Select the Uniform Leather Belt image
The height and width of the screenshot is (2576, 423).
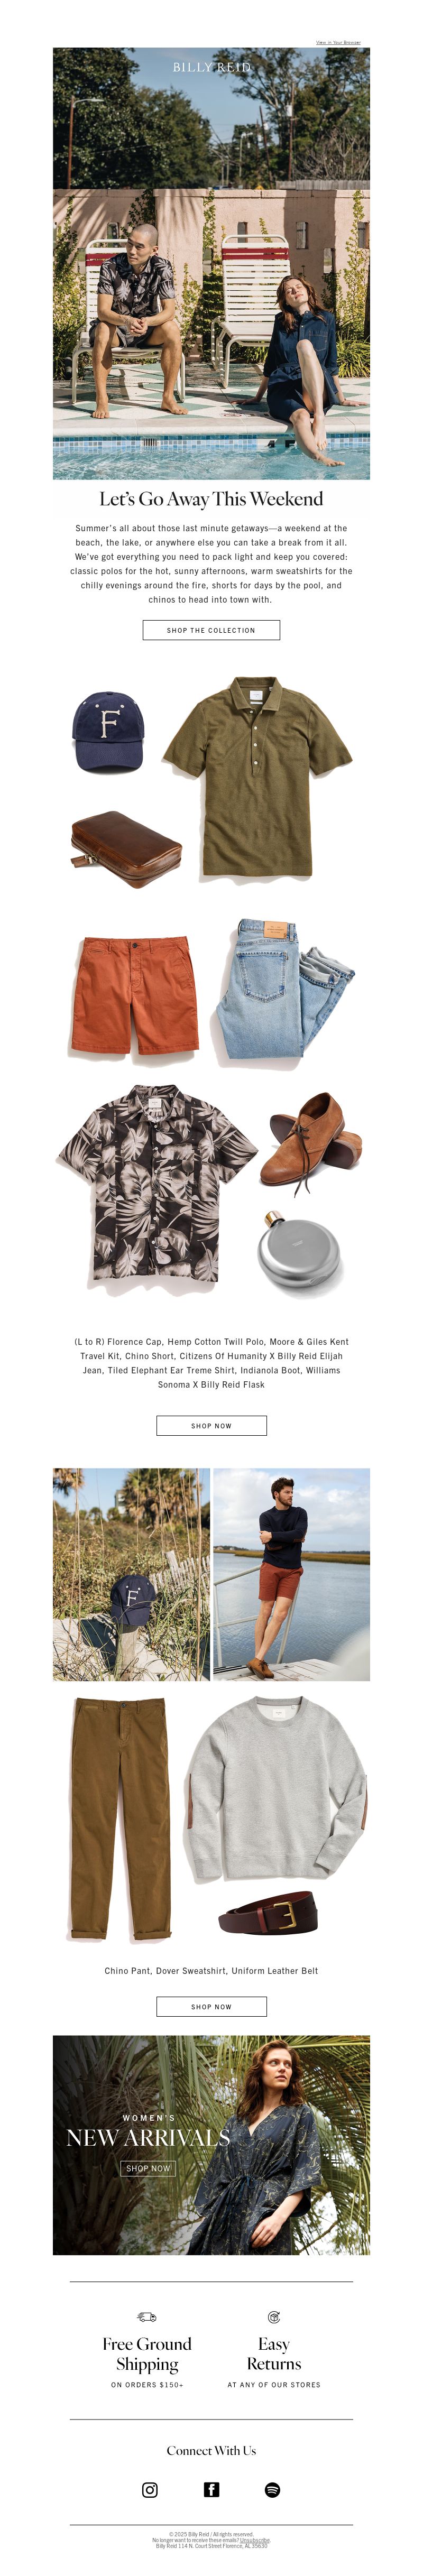[268, 1915]
